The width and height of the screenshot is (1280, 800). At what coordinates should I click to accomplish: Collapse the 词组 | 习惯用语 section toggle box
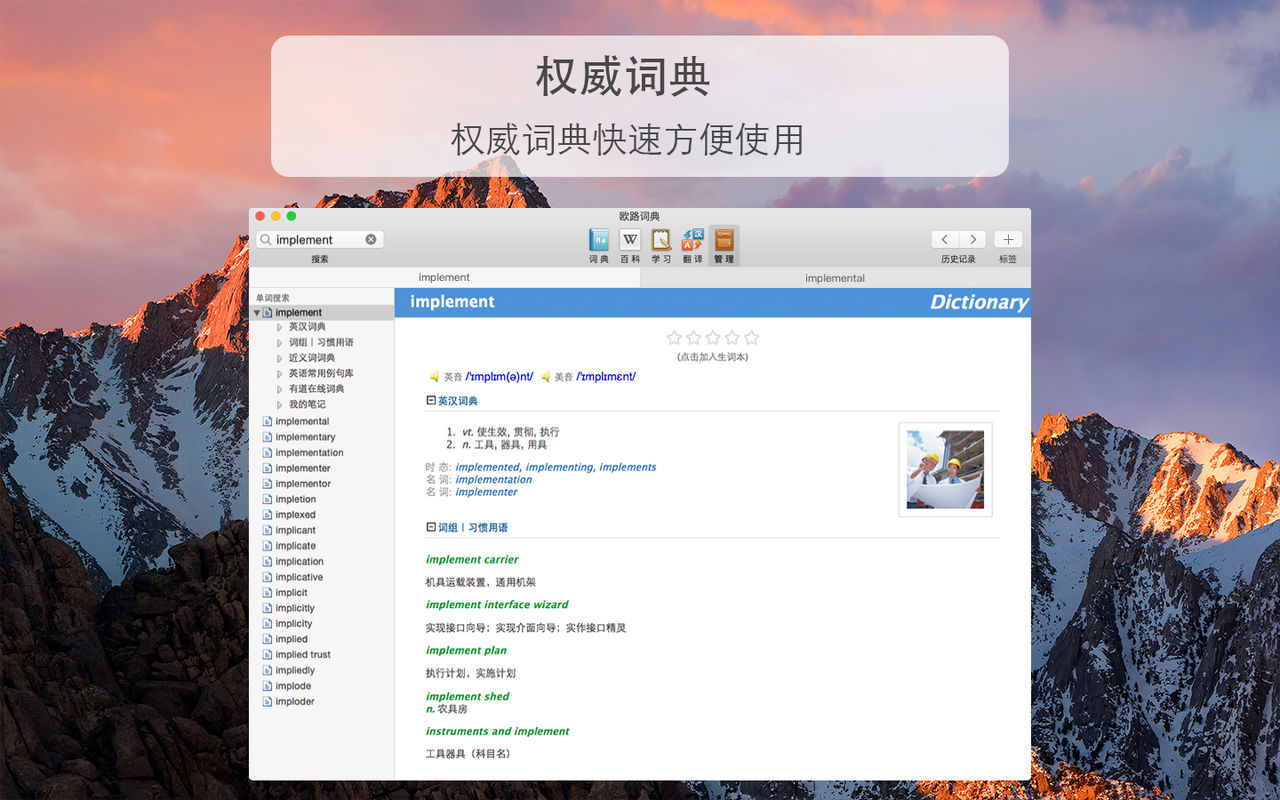coord(431,527)
